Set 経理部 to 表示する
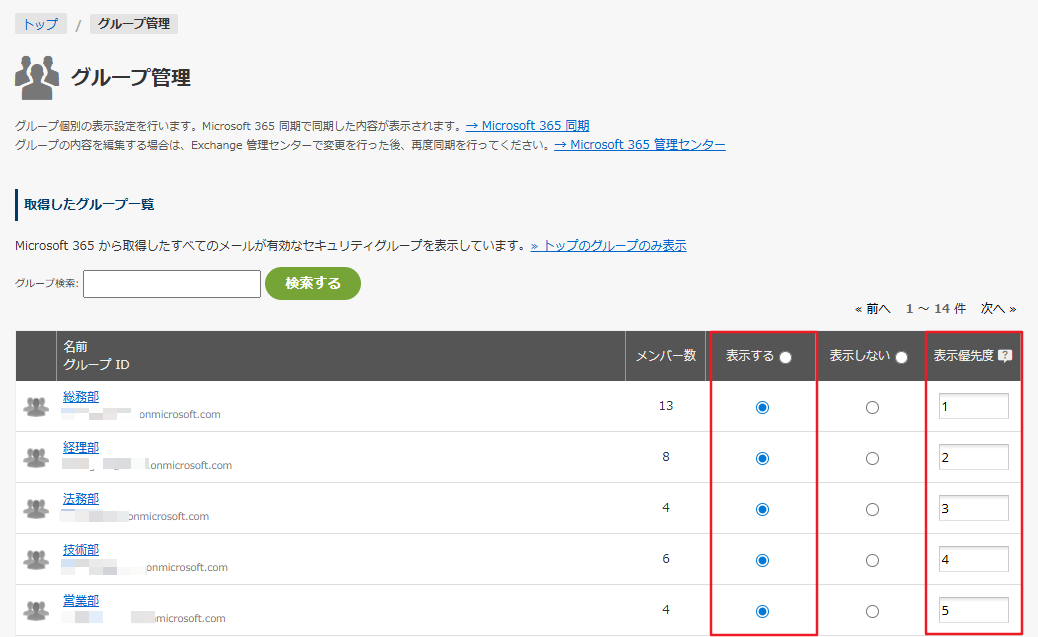This screenshot has width=1038, height=637. click(762, 458)
